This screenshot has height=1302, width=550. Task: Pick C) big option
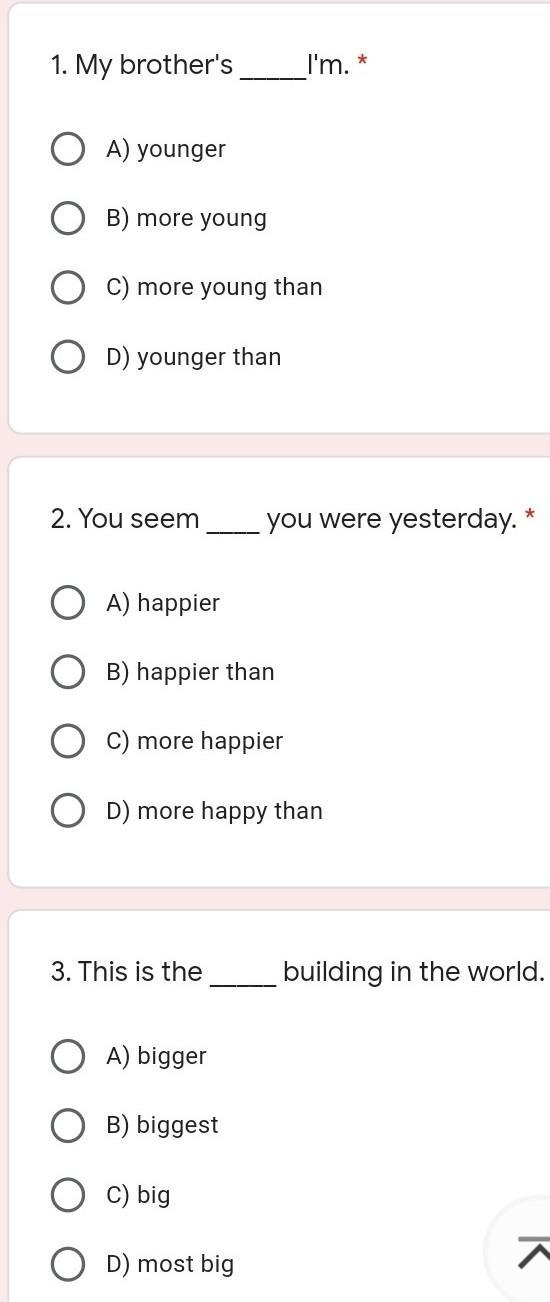pos(67,1195)
